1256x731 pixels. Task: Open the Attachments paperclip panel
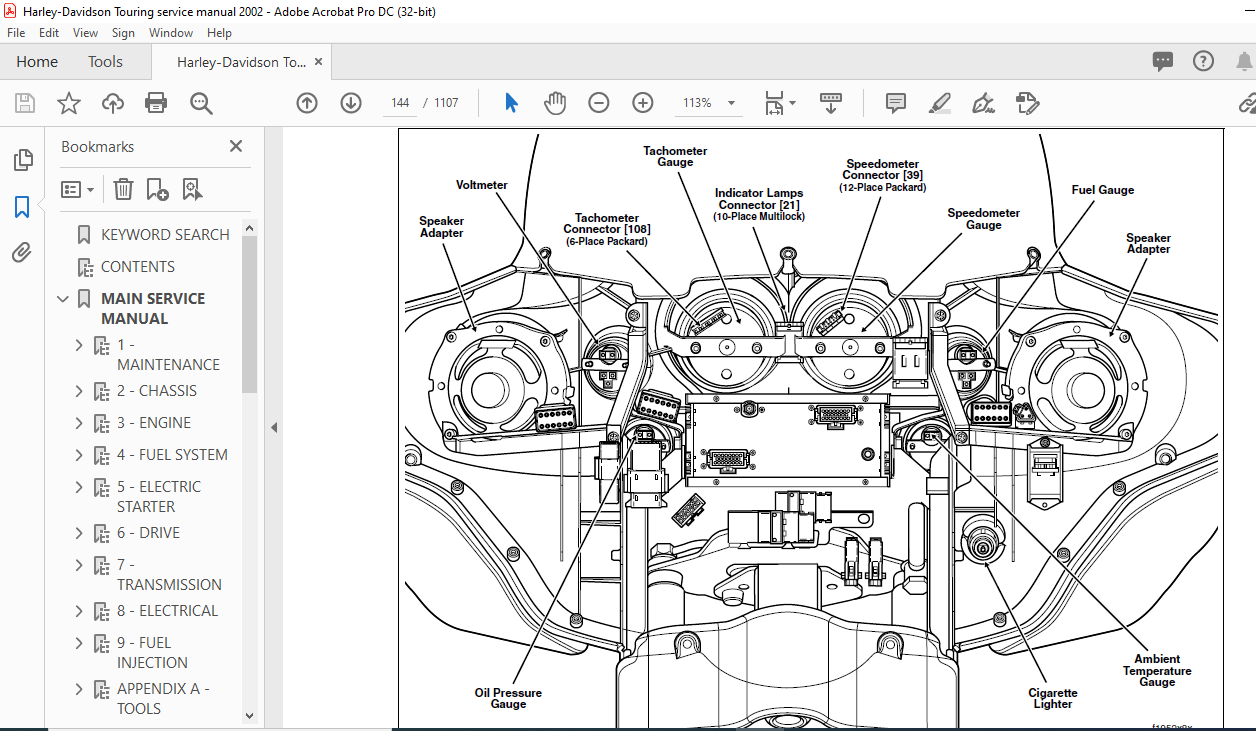[x=22, y=253]
